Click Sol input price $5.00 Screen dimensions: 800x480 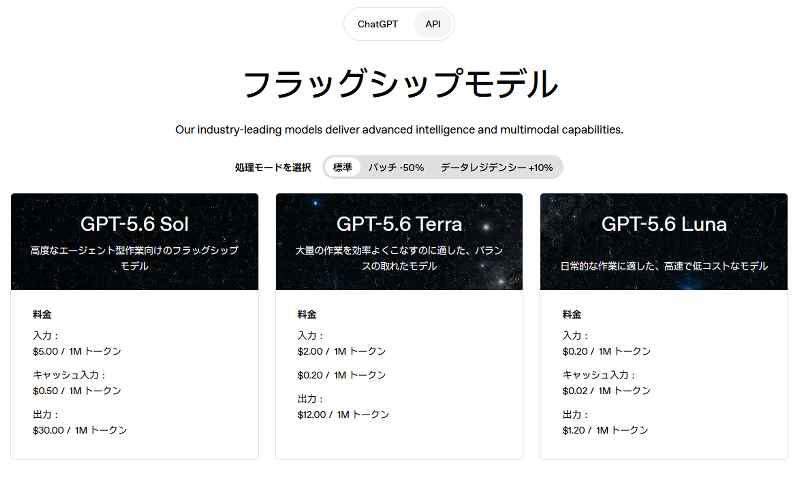click(77, 351)
